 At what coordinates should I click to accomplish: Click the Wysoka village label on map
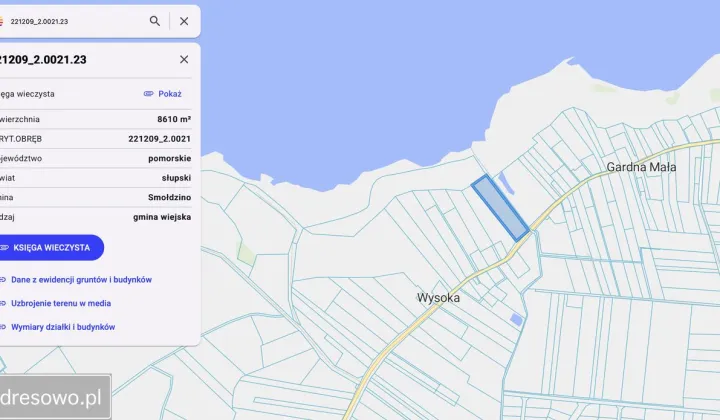point(438,298)
